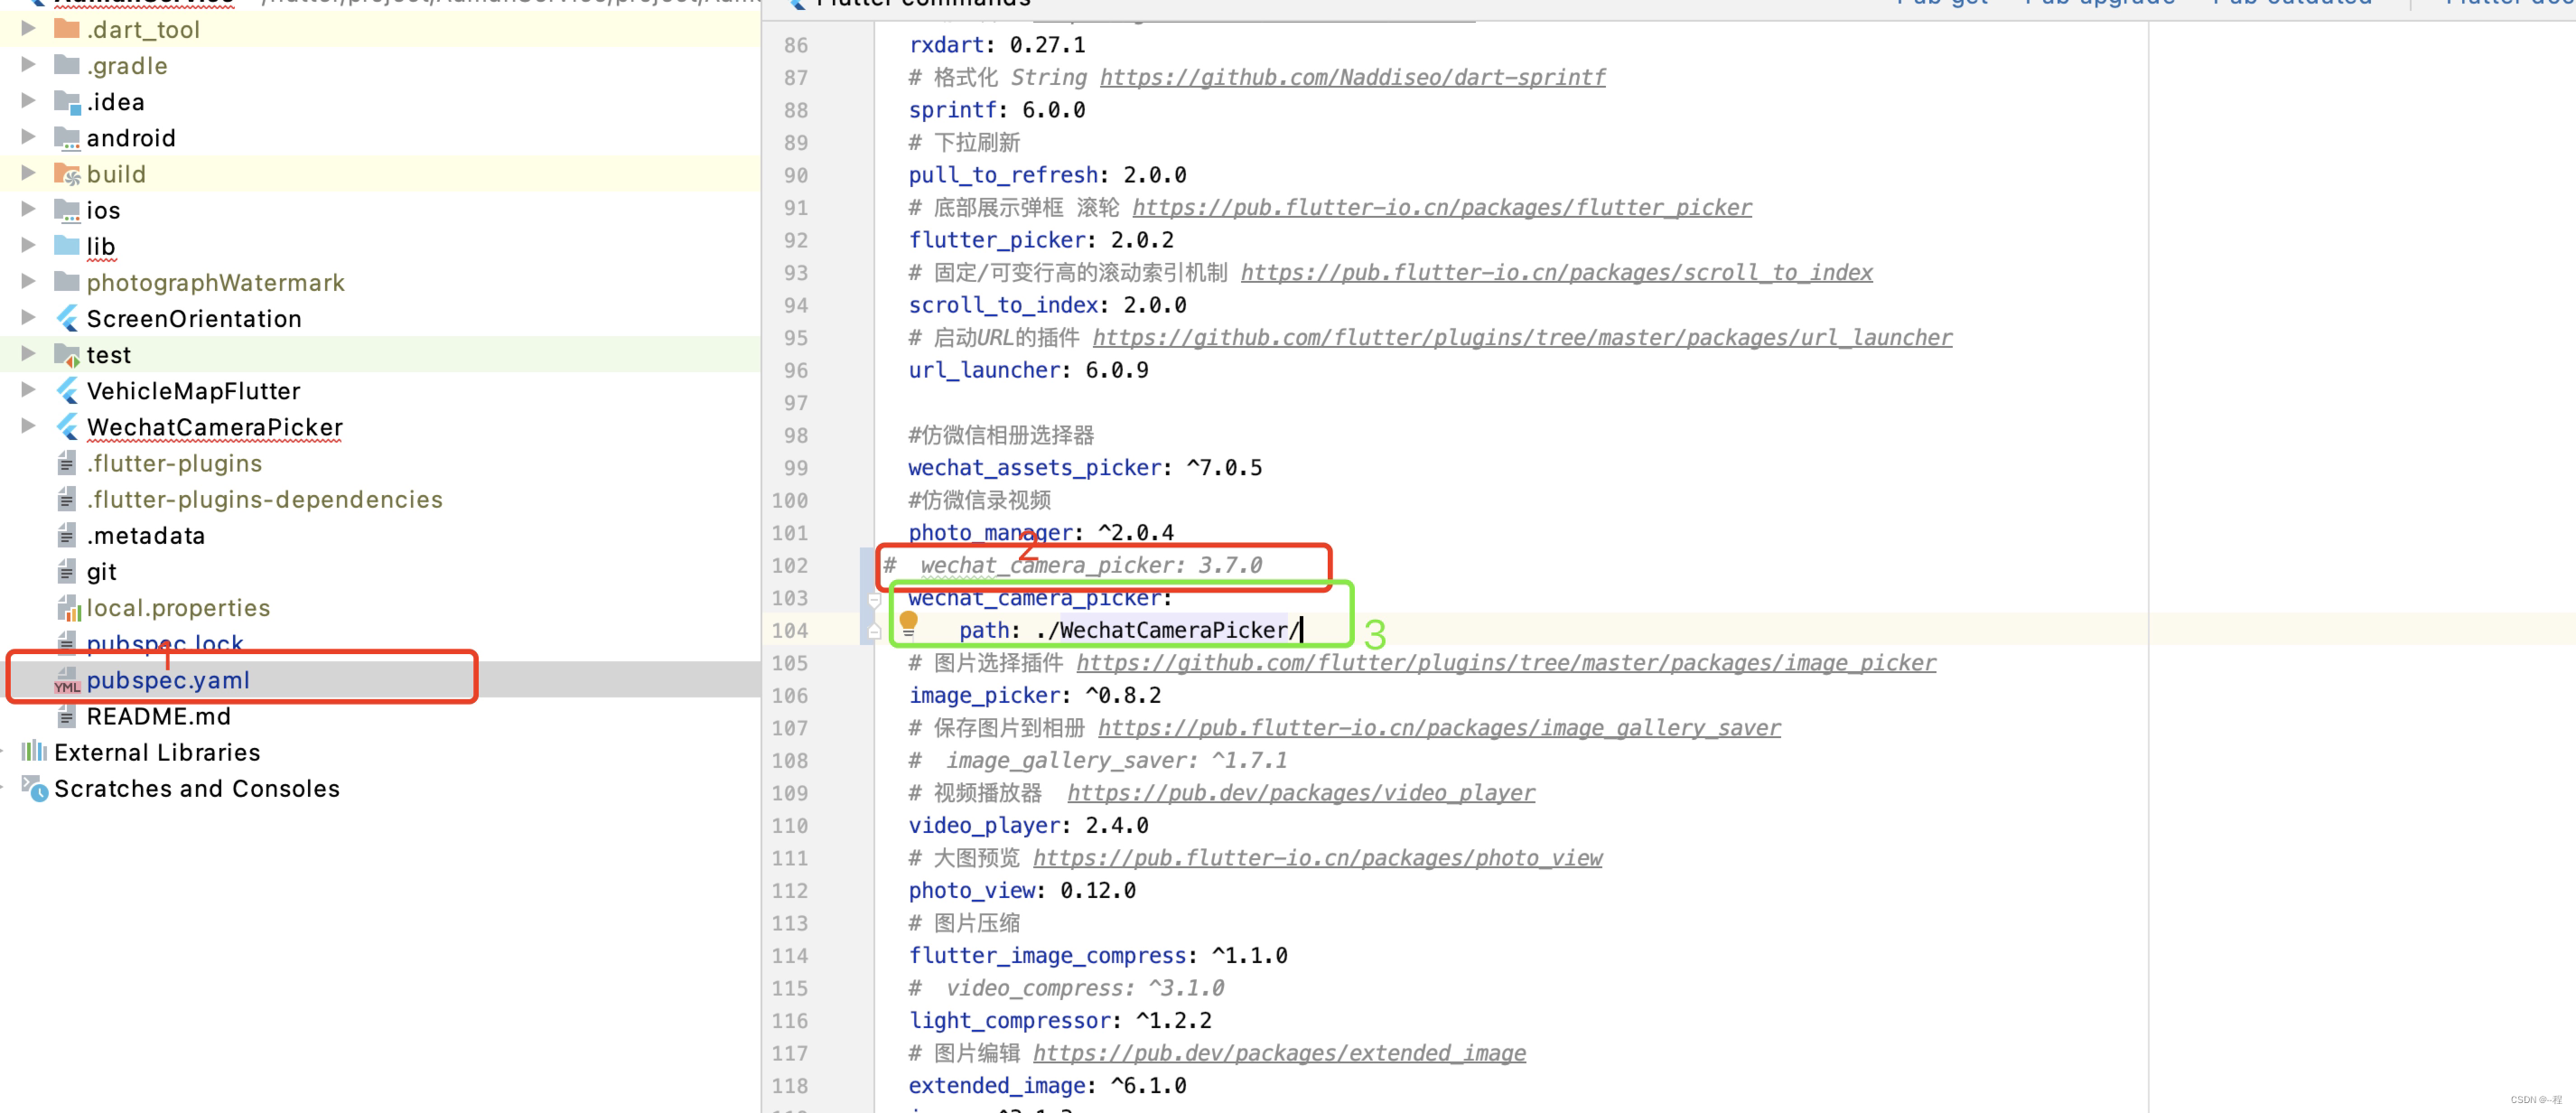Click the build folder icon
2576x1113 pixels.
coord(66,174)
